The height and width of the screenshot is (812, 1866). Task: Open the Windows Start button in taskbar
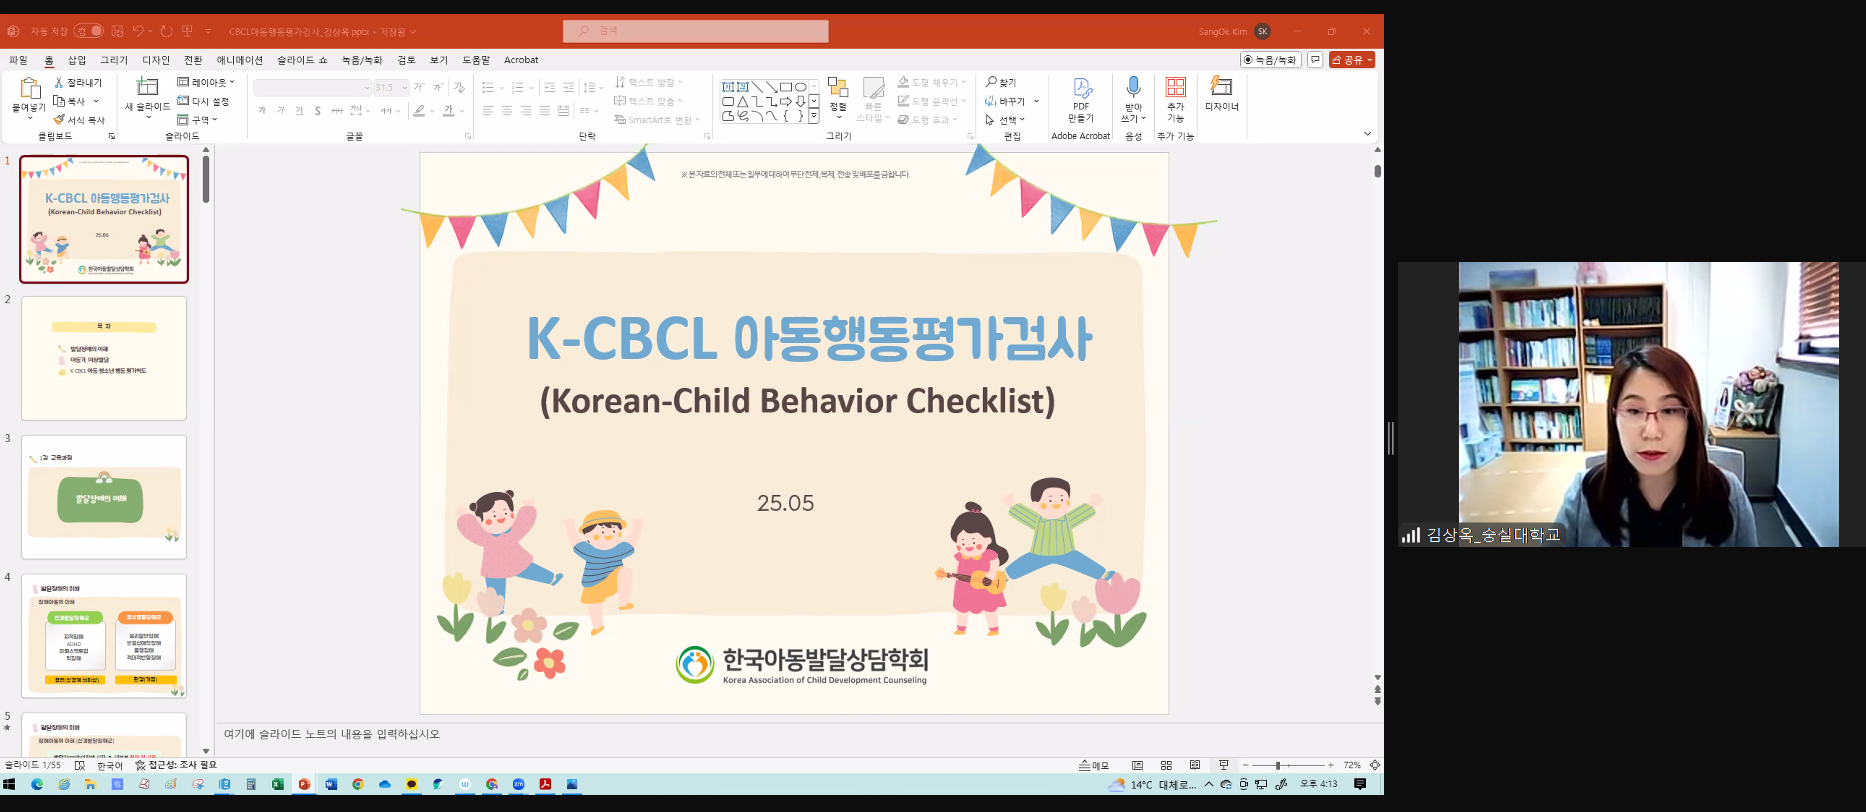[10, 784]
